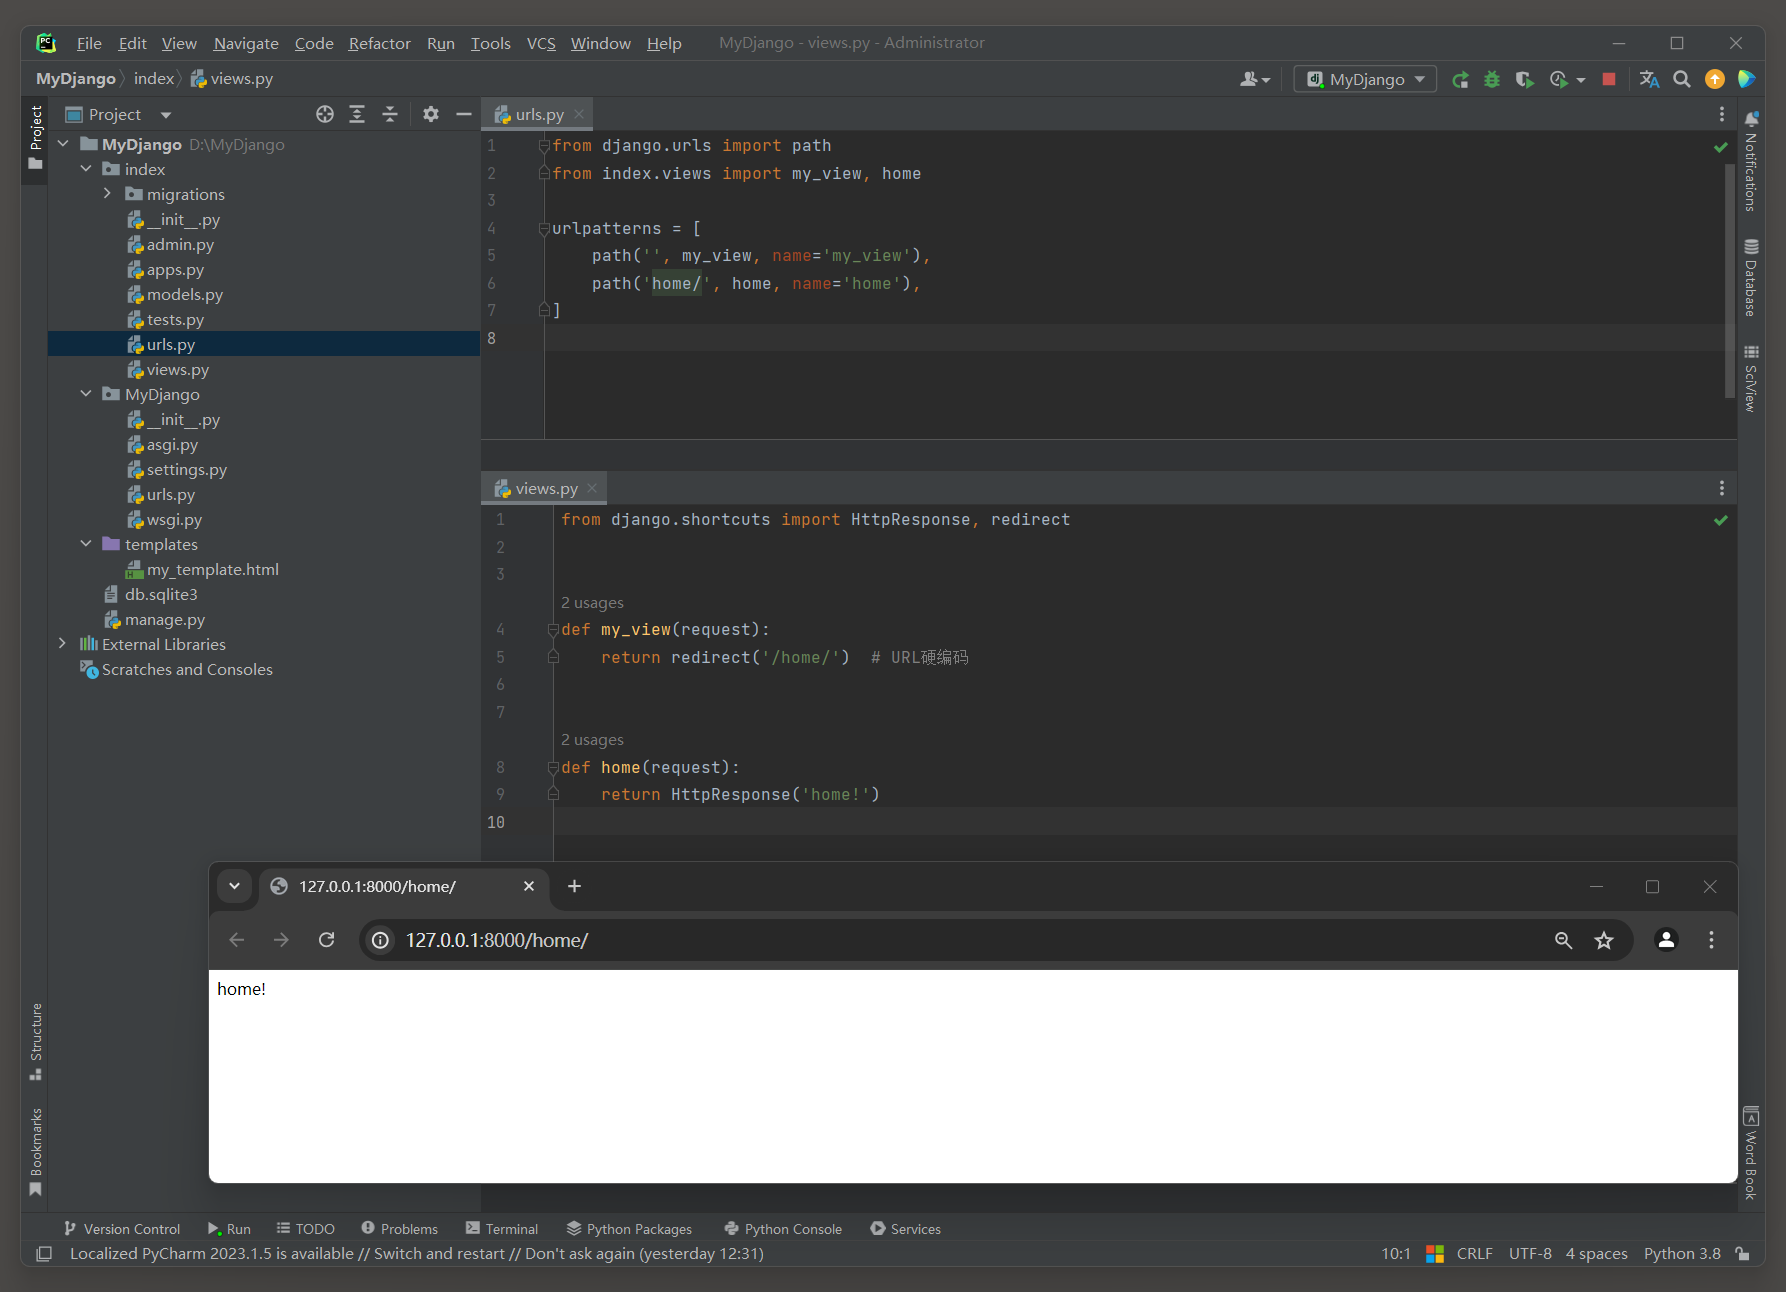1786x1292 pixels.
Task: Go back in the browser
Action: pos(237,940)
